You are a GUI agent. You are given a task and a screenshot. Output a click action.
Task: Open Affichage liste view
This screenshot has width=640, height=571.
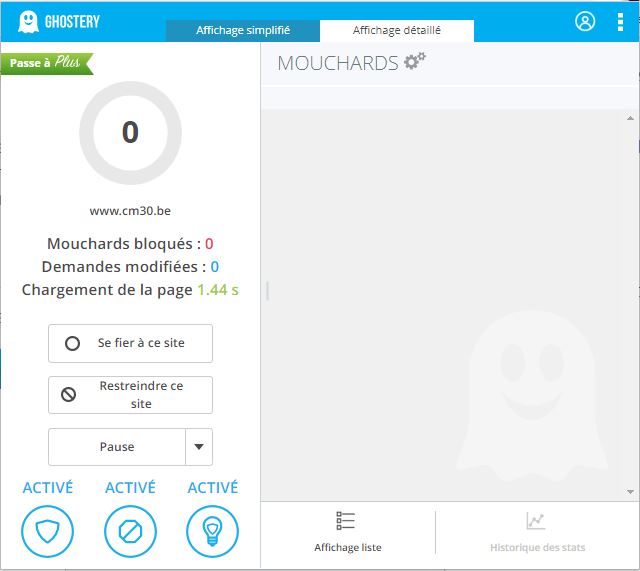point(348,532)
